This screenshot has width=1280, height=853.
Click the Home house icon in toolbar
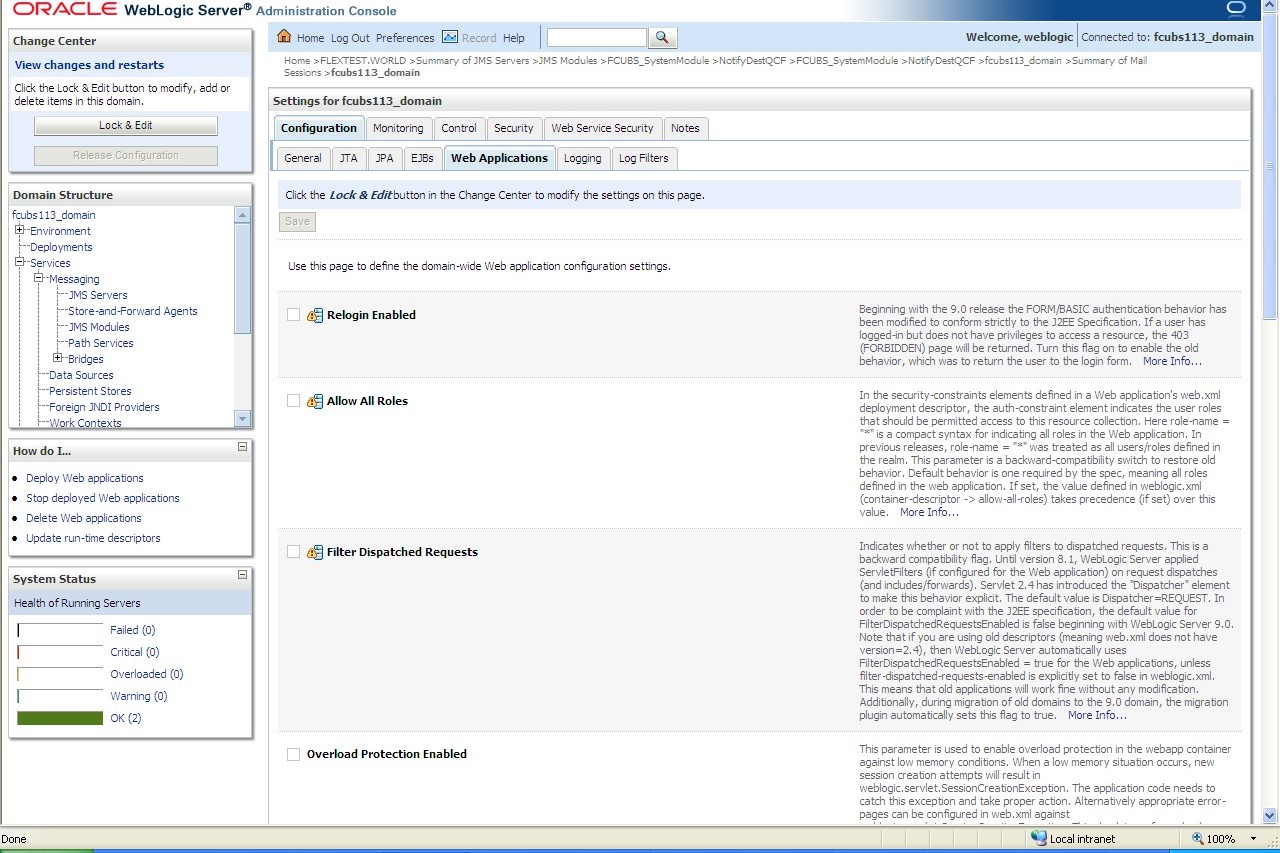click(x=284, y=37)
